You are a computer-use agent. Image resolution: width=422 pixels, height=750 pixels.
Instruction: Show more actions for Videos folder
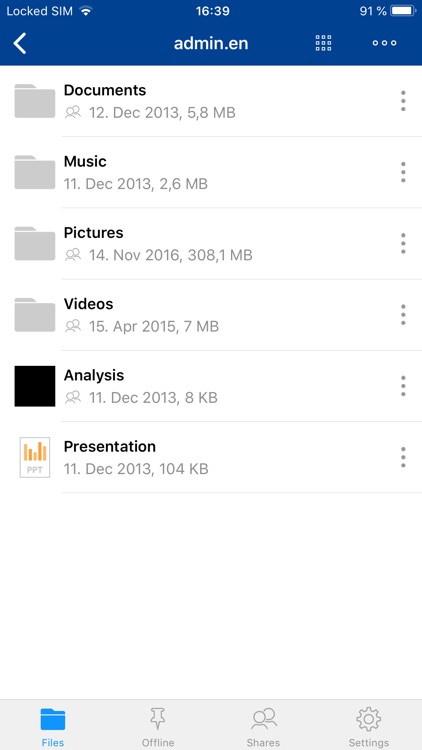point(403,315)
